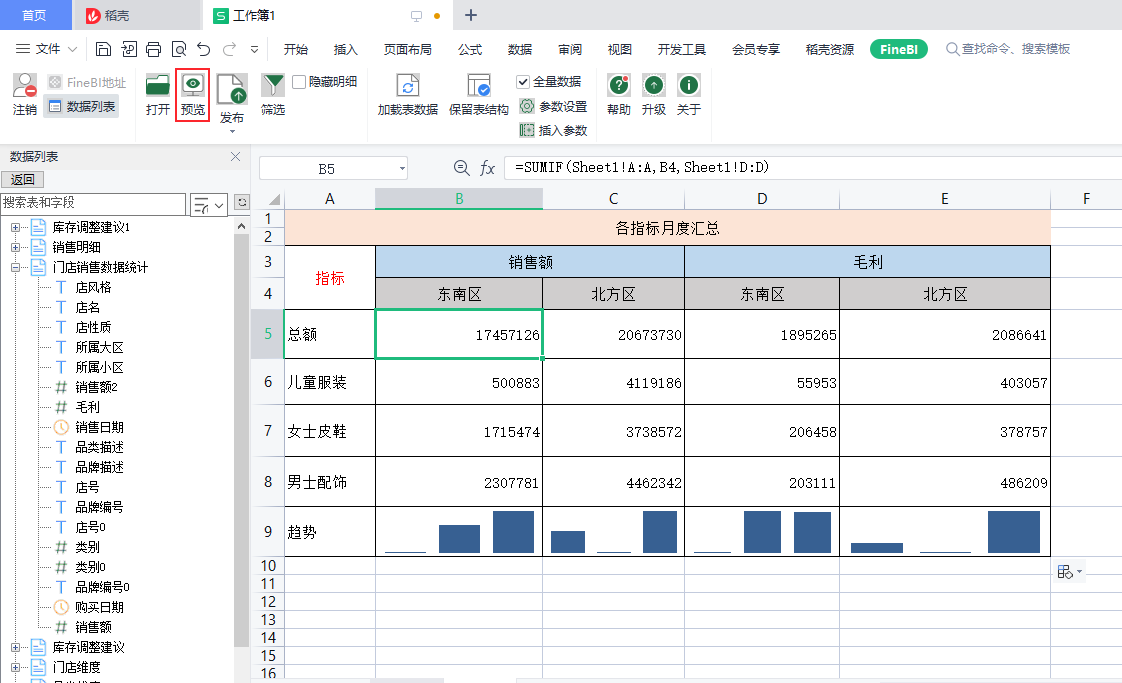Close the 数据列表 panel

[x=235, y=156]
